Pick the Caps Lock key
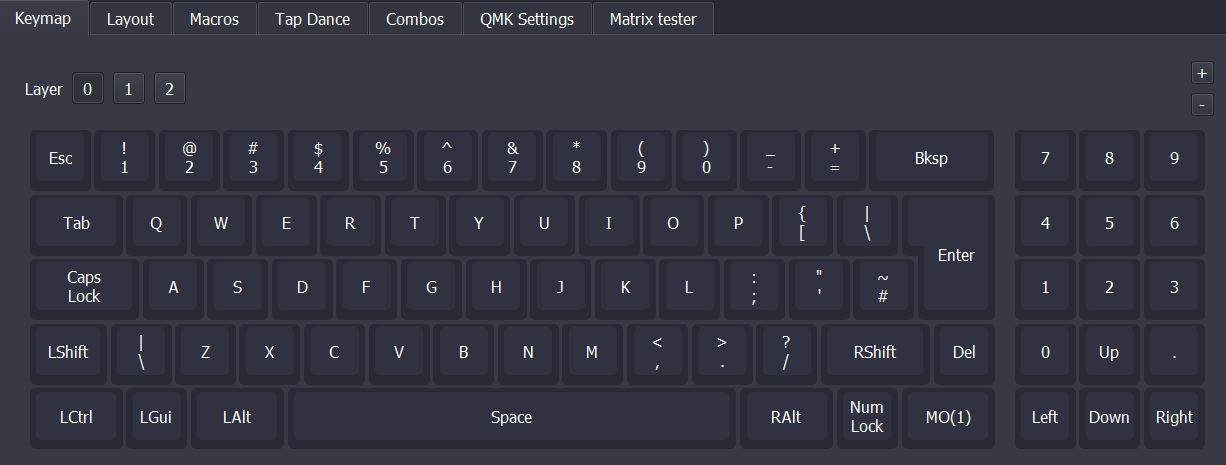 coord(84,287)
